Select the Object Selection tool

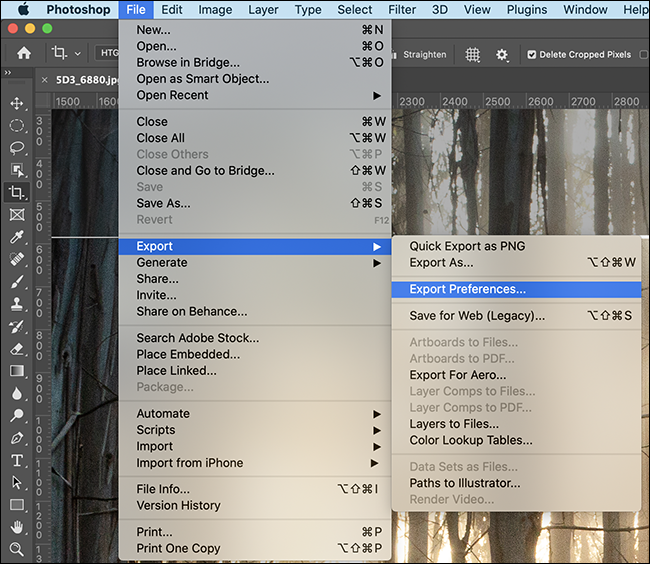point(17,170)
